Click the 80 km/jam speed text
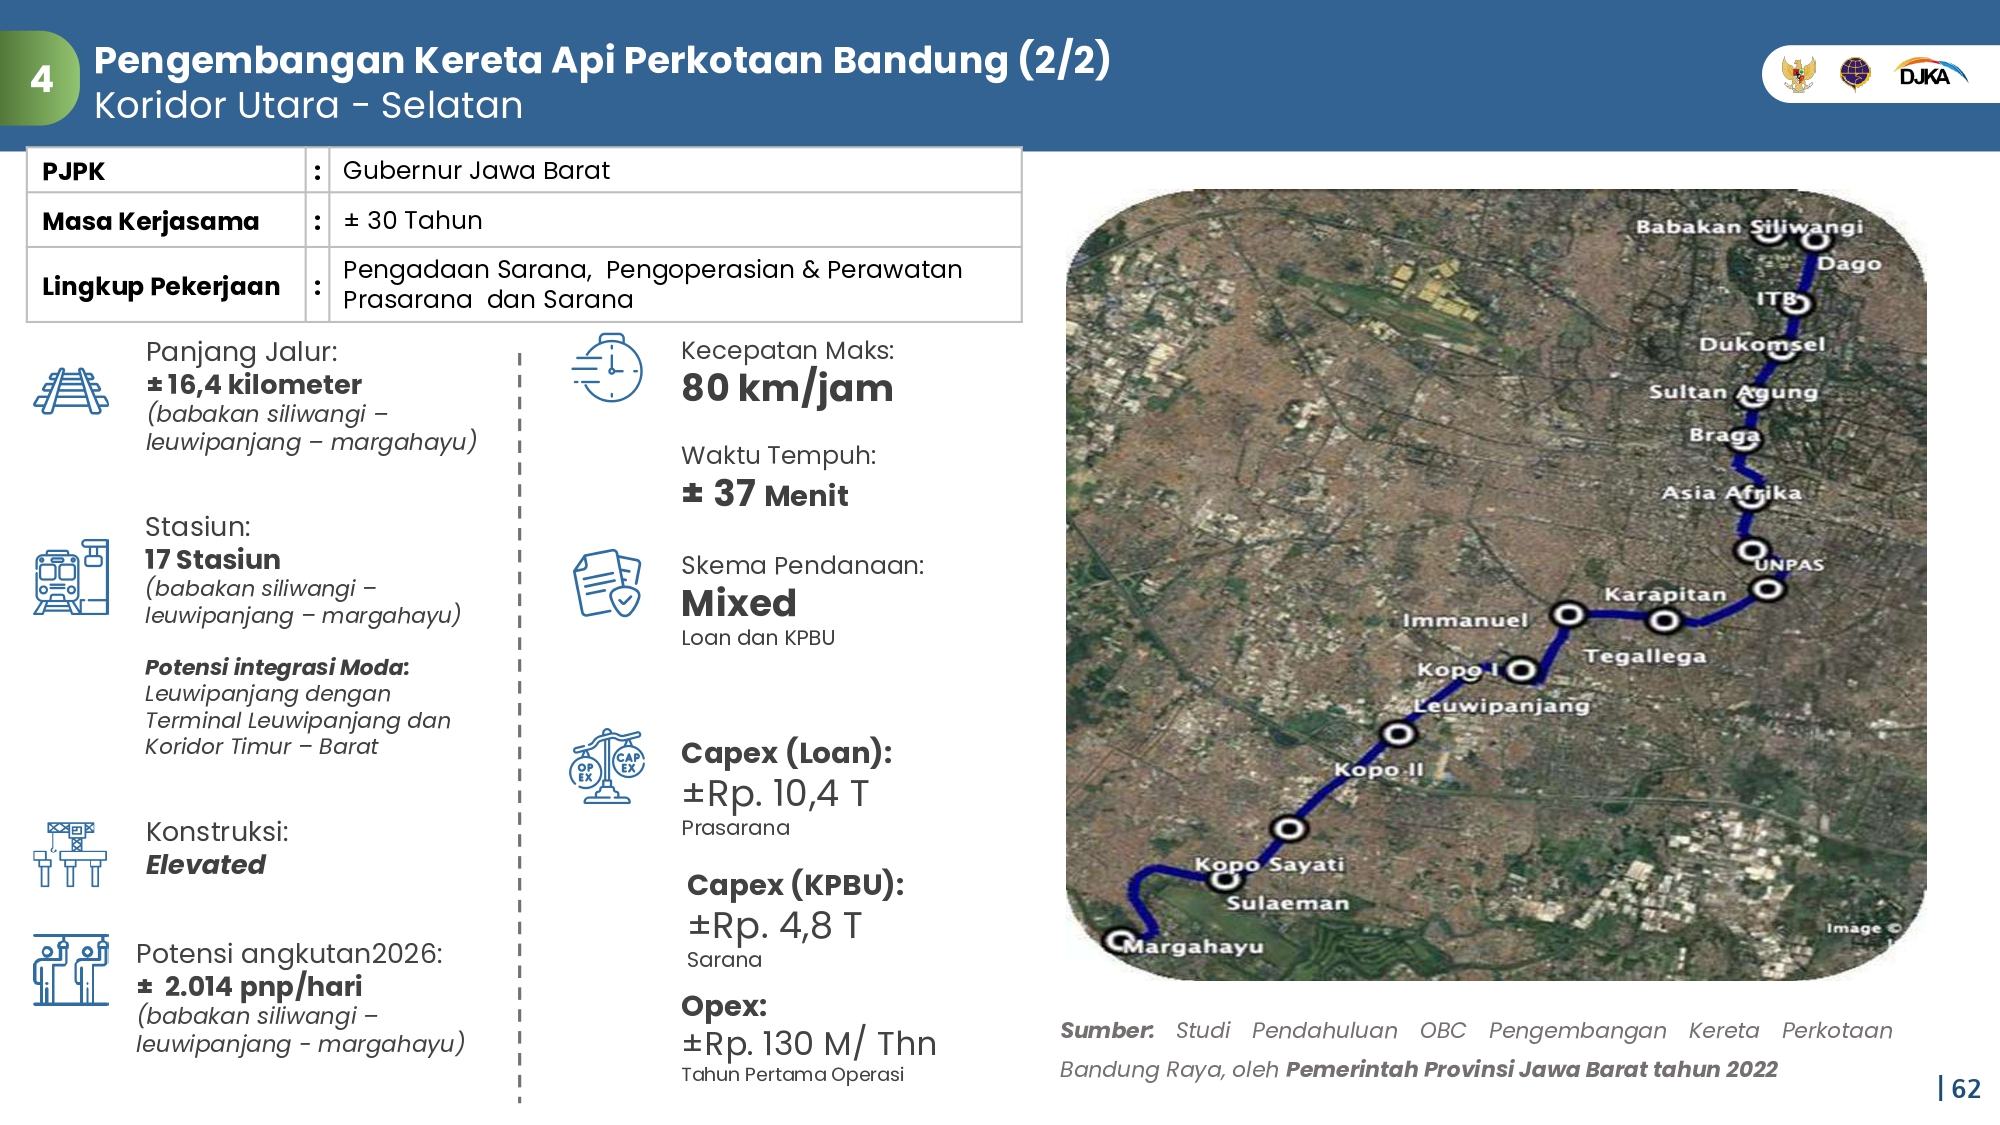Screen dimensions: 2000x1125 pyautogui.click(x=787, y=388)
